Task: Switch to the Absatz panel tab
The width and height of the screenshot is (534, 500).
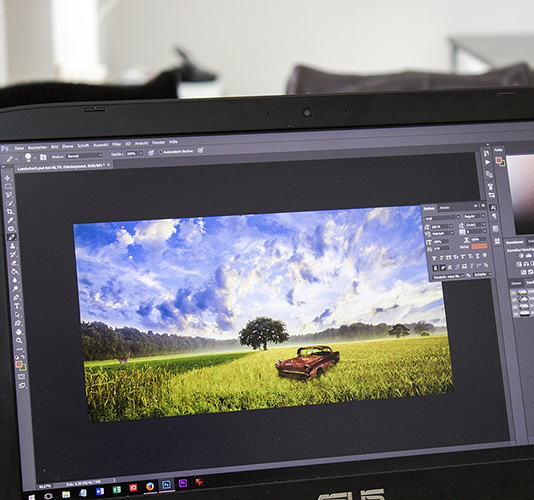Action: coord(445,207)
